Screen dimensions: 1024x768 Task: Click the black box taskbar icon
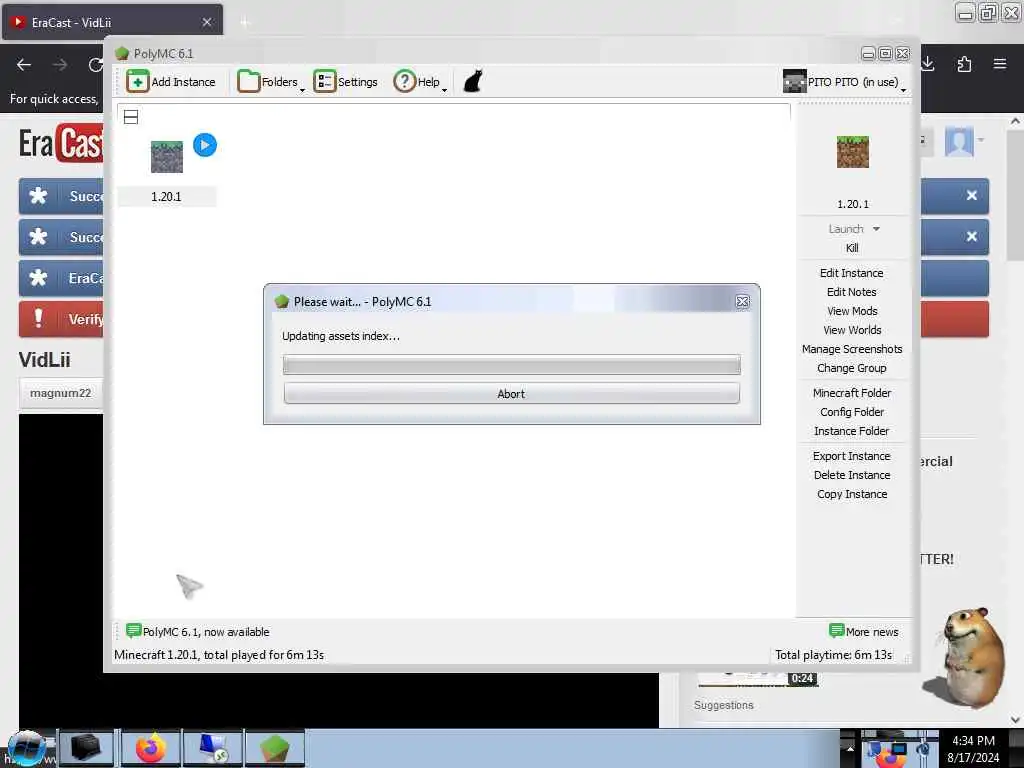pyautogui.click(x=86, y=748)
